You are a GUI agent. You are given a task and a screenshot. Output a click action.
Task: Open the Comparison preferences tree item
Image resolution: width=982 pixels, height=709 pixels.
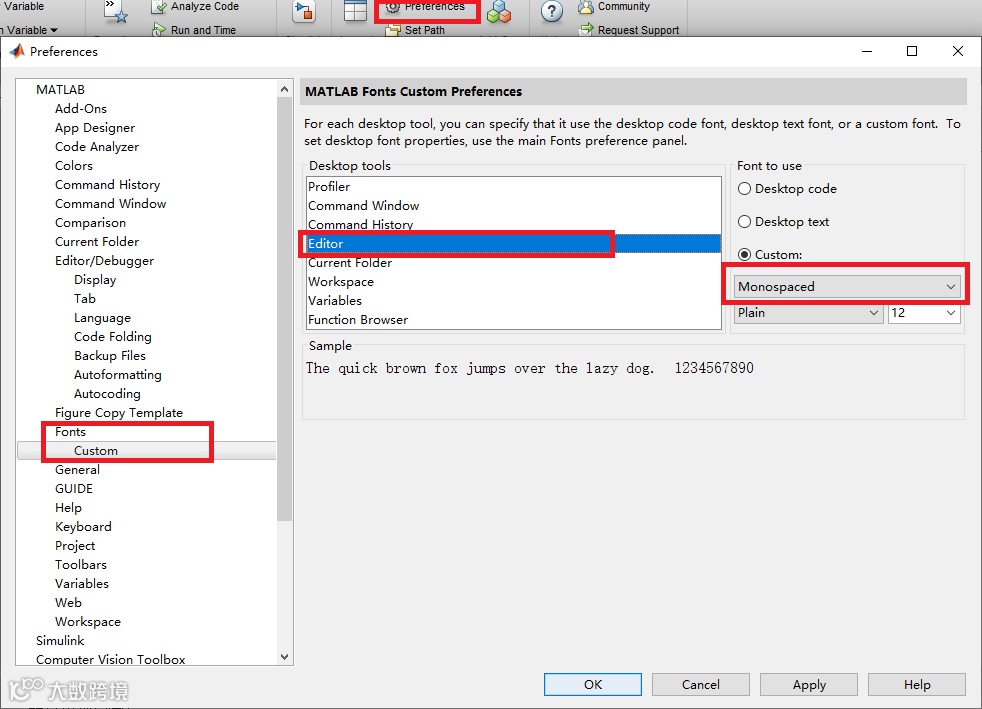tap(90, 222)
